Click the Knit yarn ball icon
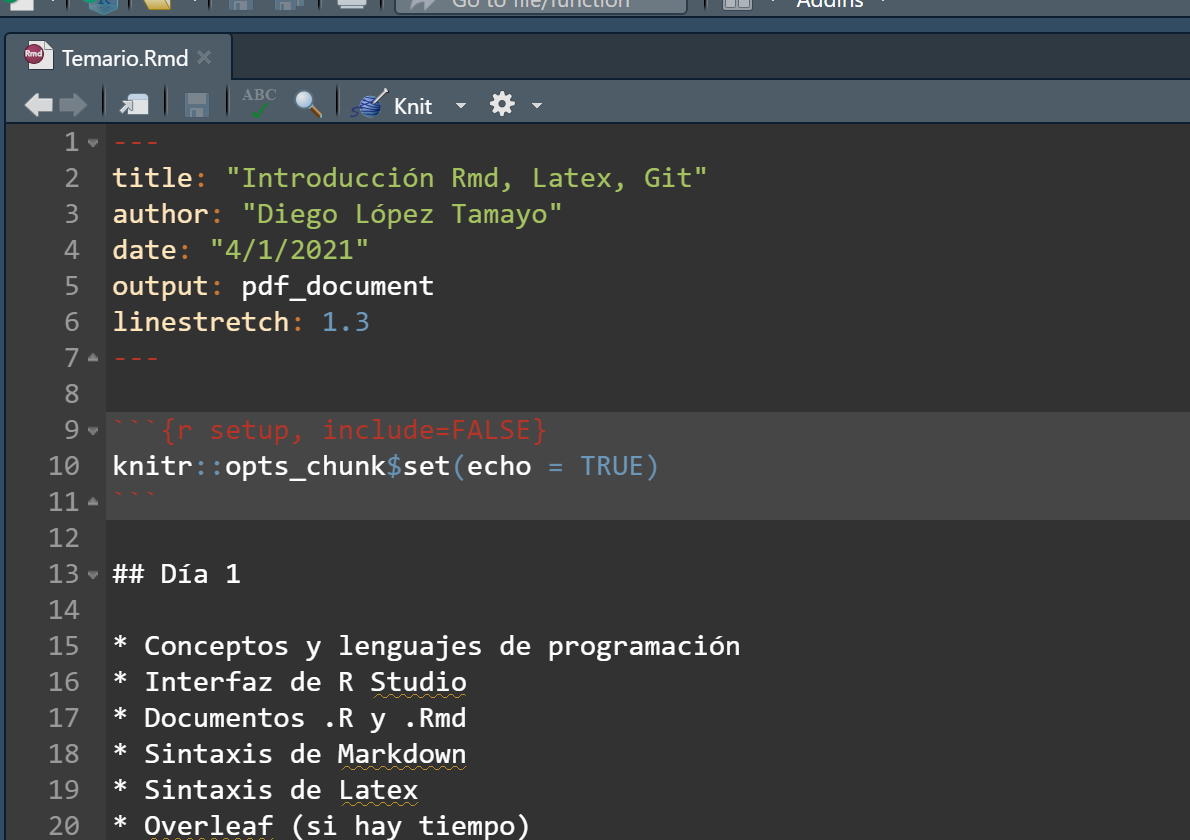Screen dimensions: 1190x840 [369, 104]
